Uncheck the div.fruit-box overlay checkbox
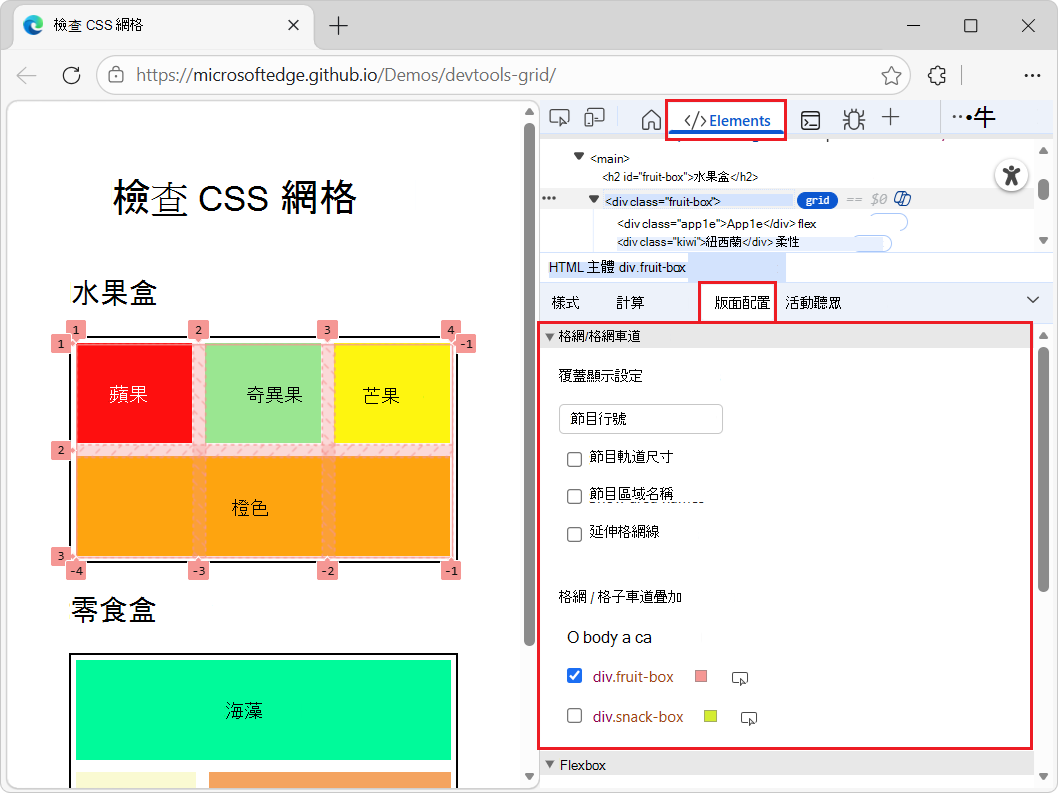The width and height of the screenshot is (1058, 793). (574, 676)
